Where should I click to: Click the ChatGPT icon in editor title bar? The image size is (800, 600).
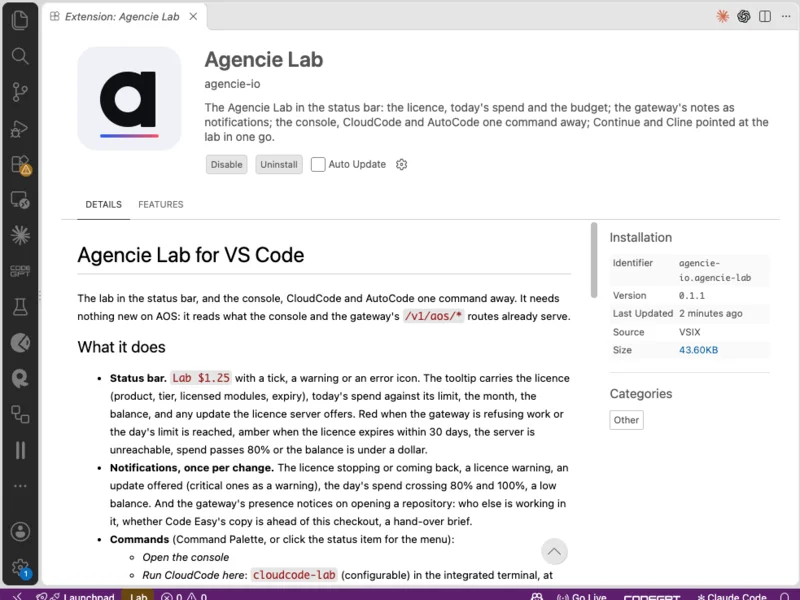[744, 16]
